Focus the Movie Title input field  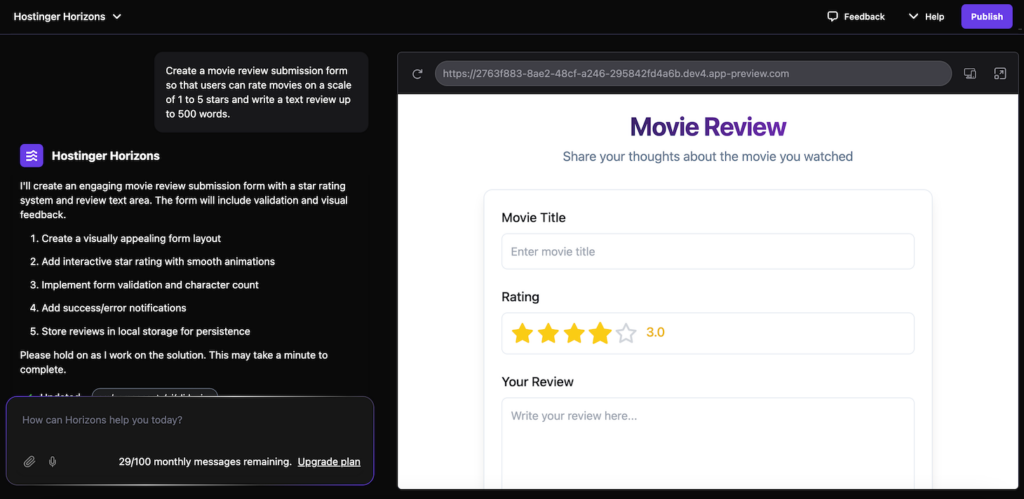click(708, 251)
